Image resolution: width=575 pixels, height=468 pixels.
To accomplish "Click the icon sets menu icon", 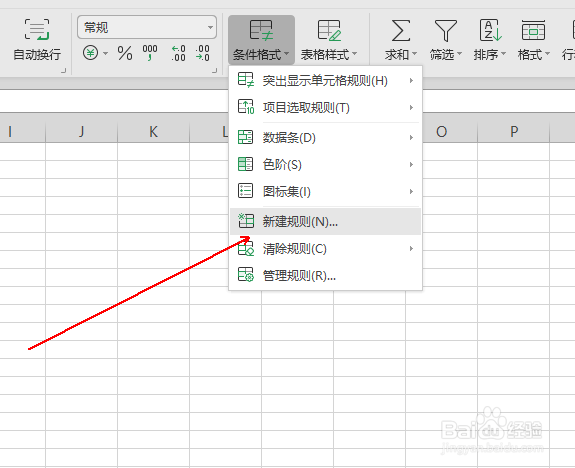I will click(x=245, y=191).
